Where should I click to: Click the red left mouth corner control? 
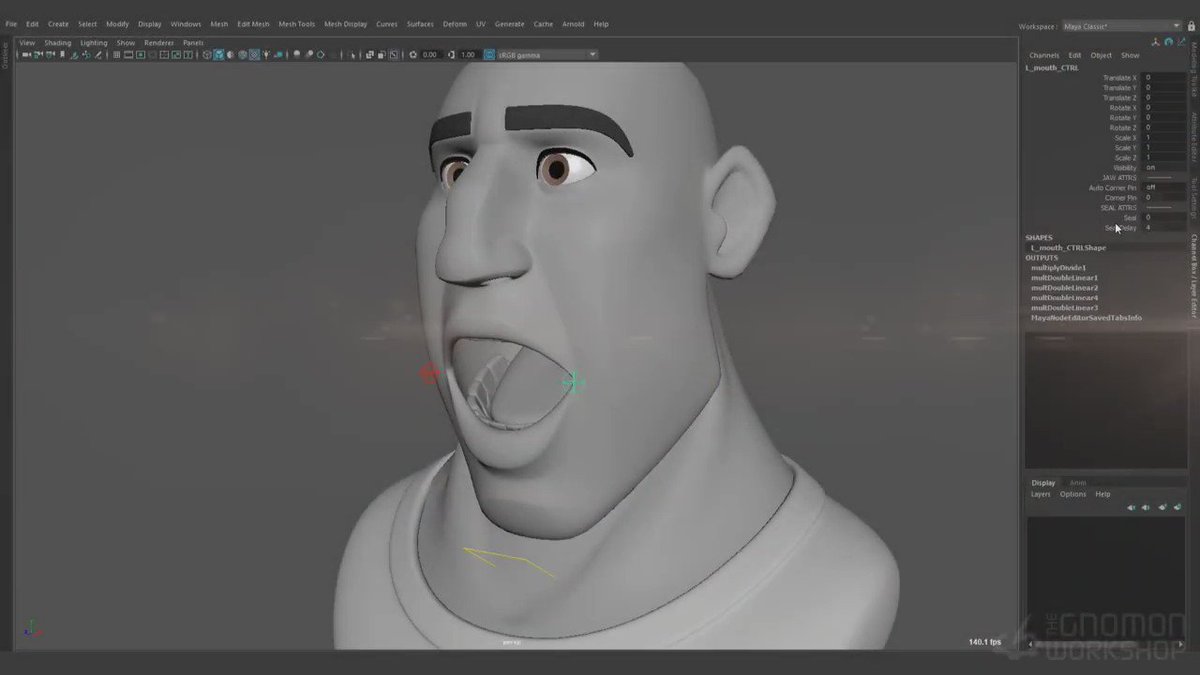430,374
